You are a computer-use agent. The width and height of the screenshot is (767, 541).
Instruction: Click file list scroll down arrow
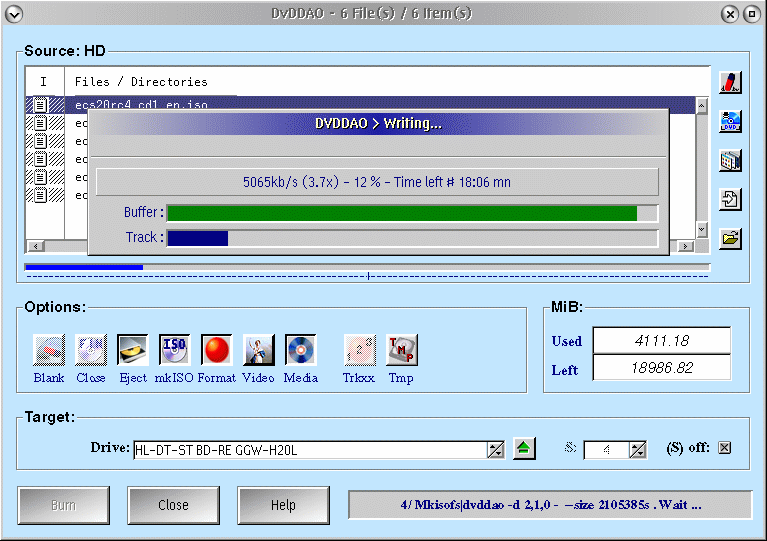click(x=701, y=229)
